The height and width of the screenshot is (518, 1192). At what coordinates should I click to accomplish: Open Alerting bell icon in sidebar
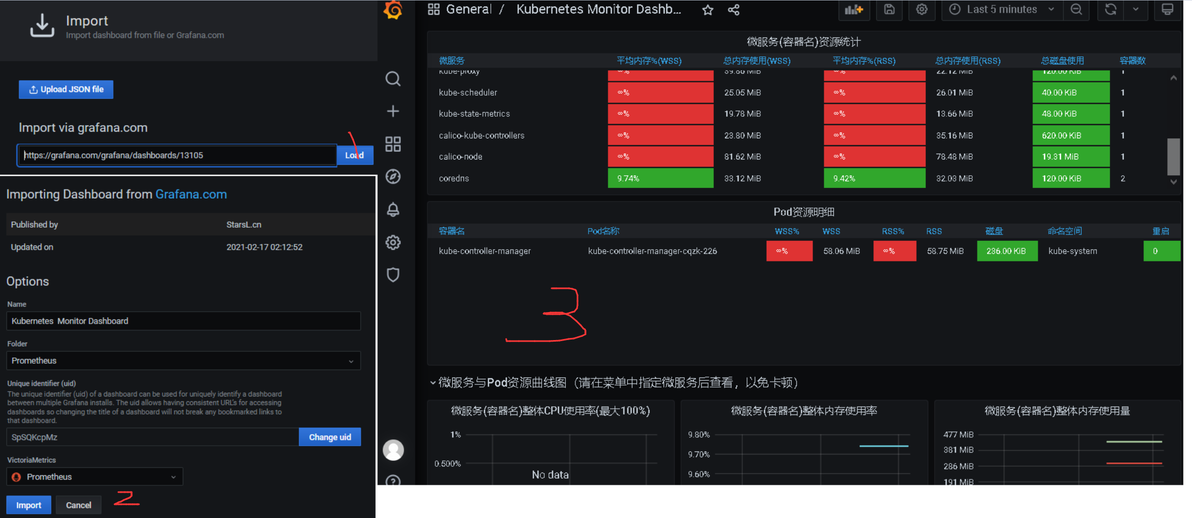393,210
